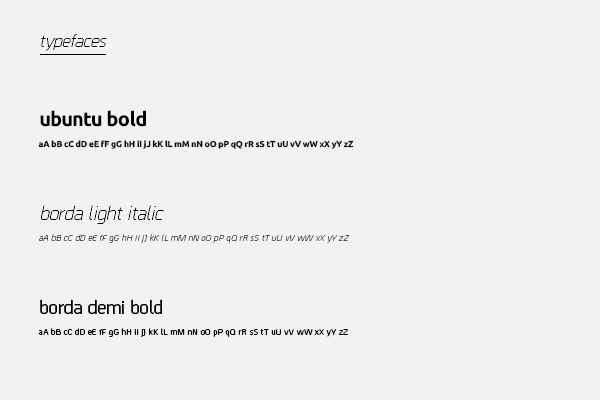Click "zZ" ending the ubuntu bold alphabet
This screenshot has width=600, height=400.
click(348, 144)
